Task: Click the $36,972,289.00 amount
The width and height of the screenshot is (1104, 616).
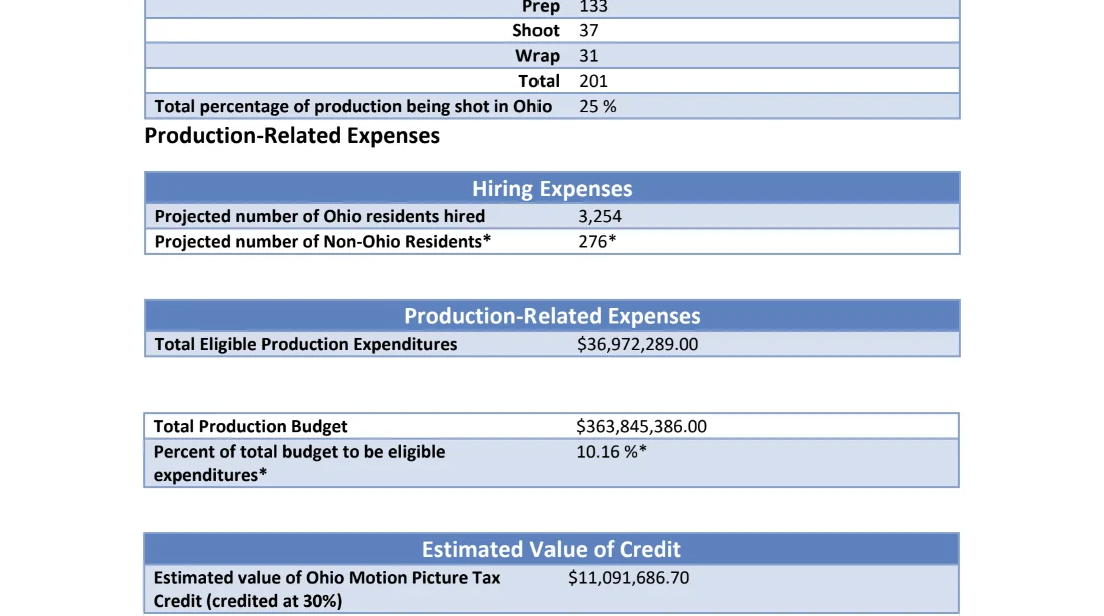Action: (637, 344)
